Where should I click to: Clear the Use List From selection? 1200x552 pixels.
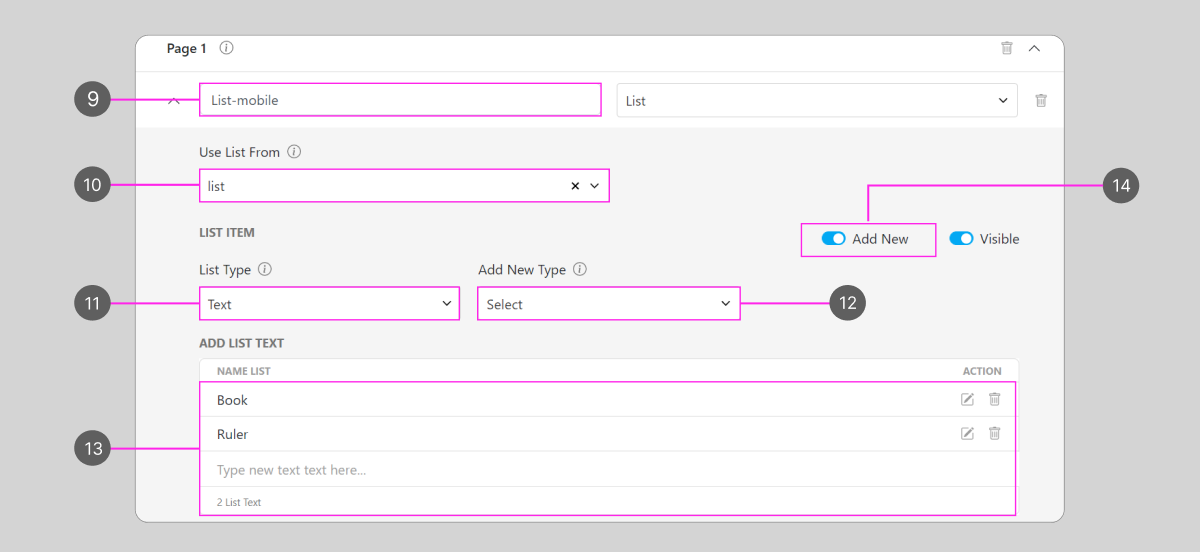(575, 186)
